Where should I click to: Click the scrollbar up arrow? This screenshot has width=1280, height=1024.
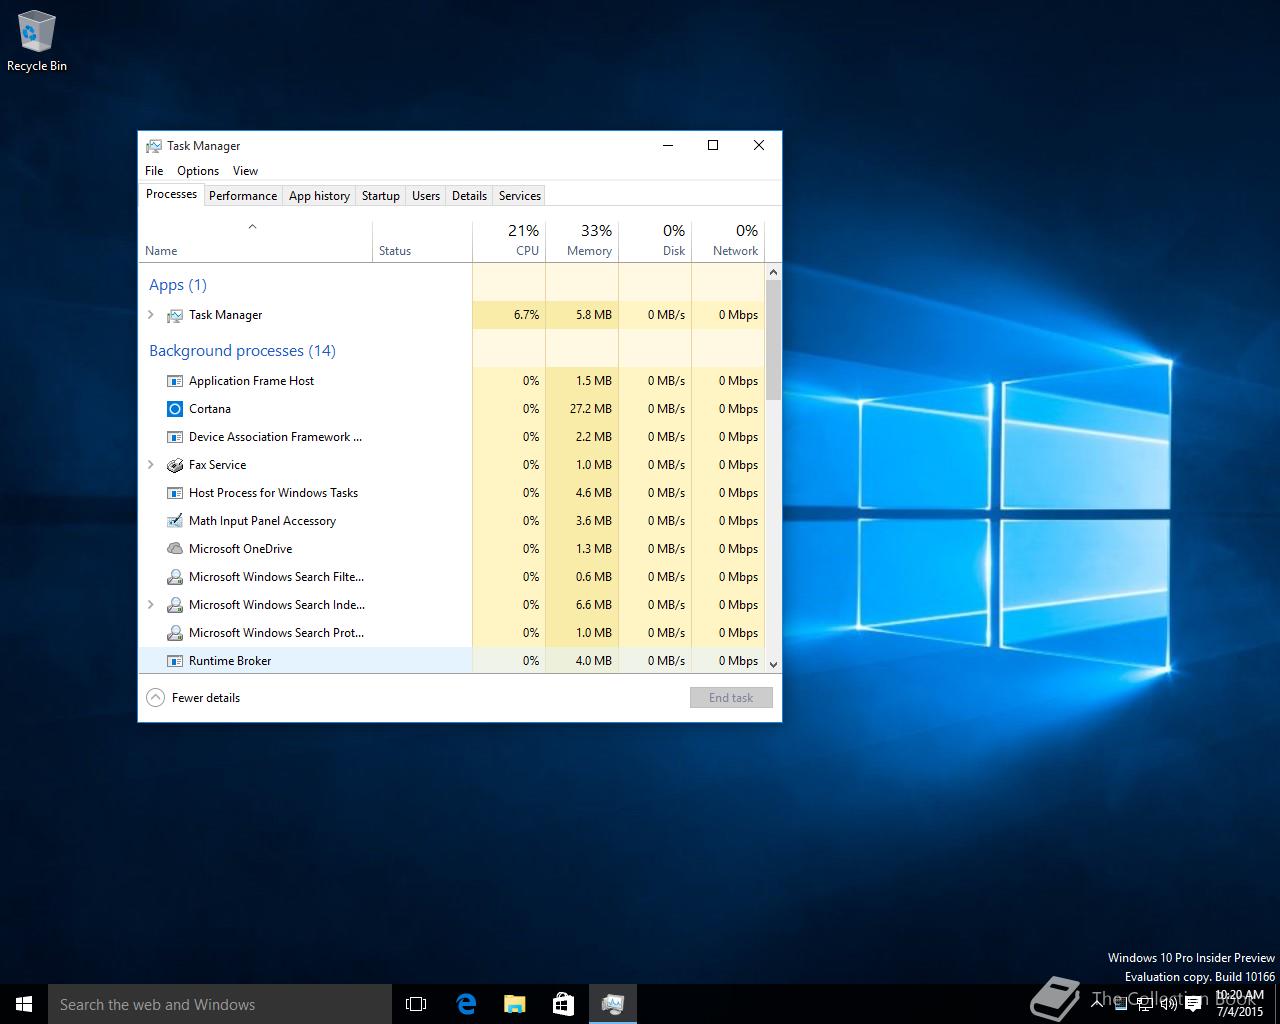773,272
